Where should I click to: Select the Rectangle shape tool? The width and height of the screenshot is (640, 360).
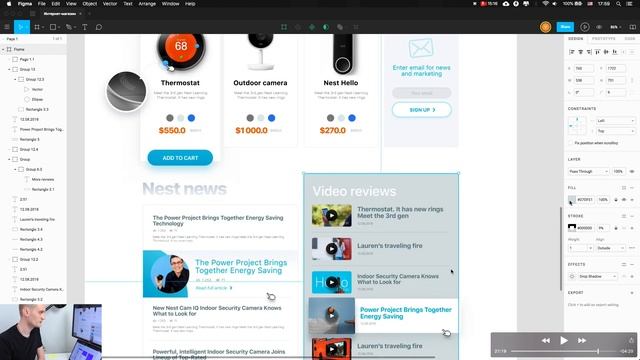coord(53,27)
